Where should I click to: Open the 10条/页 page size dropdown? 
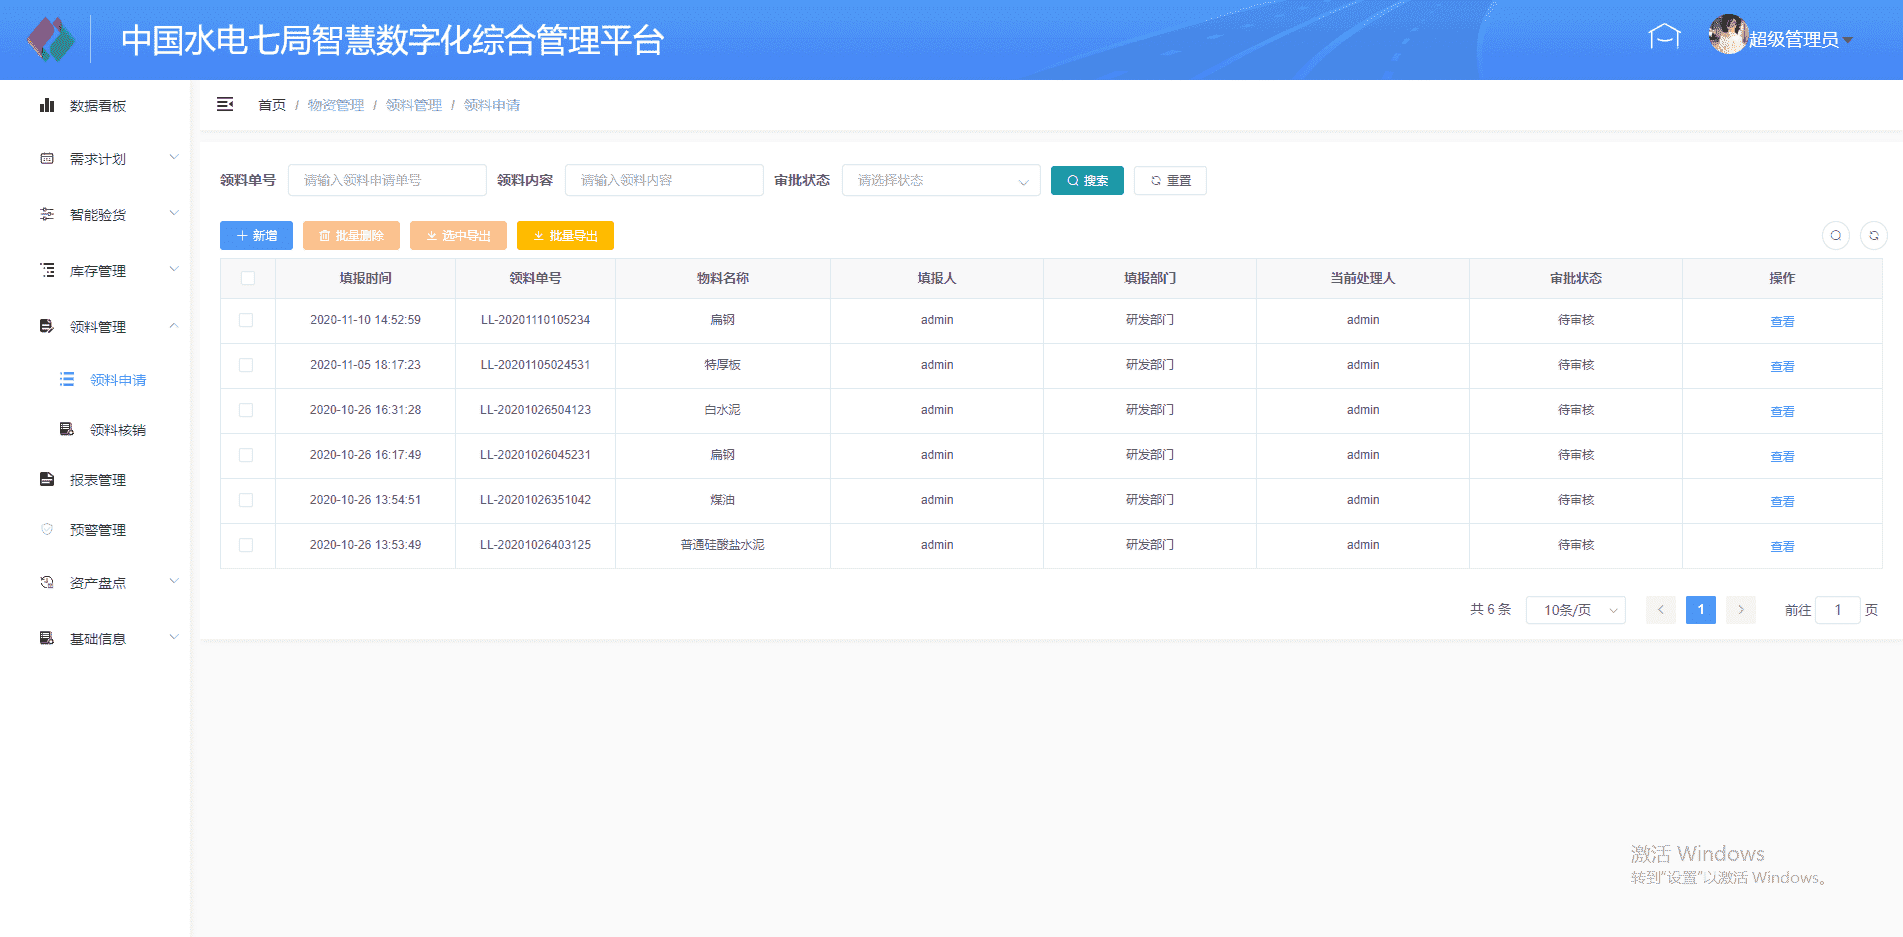click(x=1575, y=610)
